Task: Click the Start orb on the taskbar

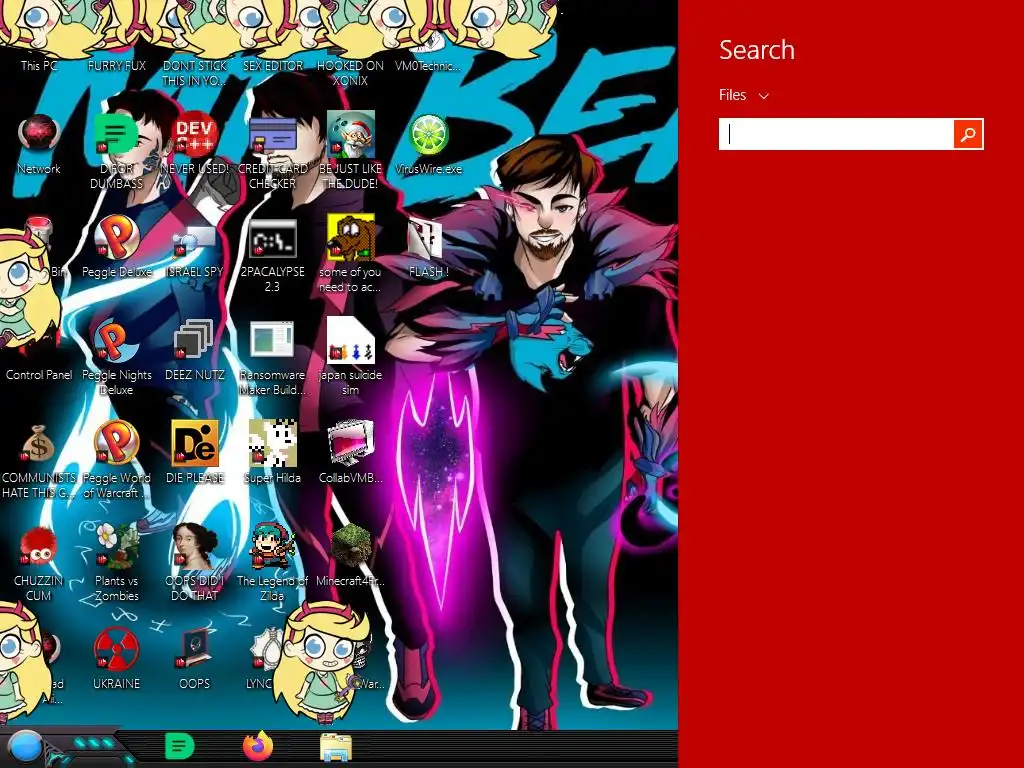Action: pyautogui.click(x=25, y=747)
